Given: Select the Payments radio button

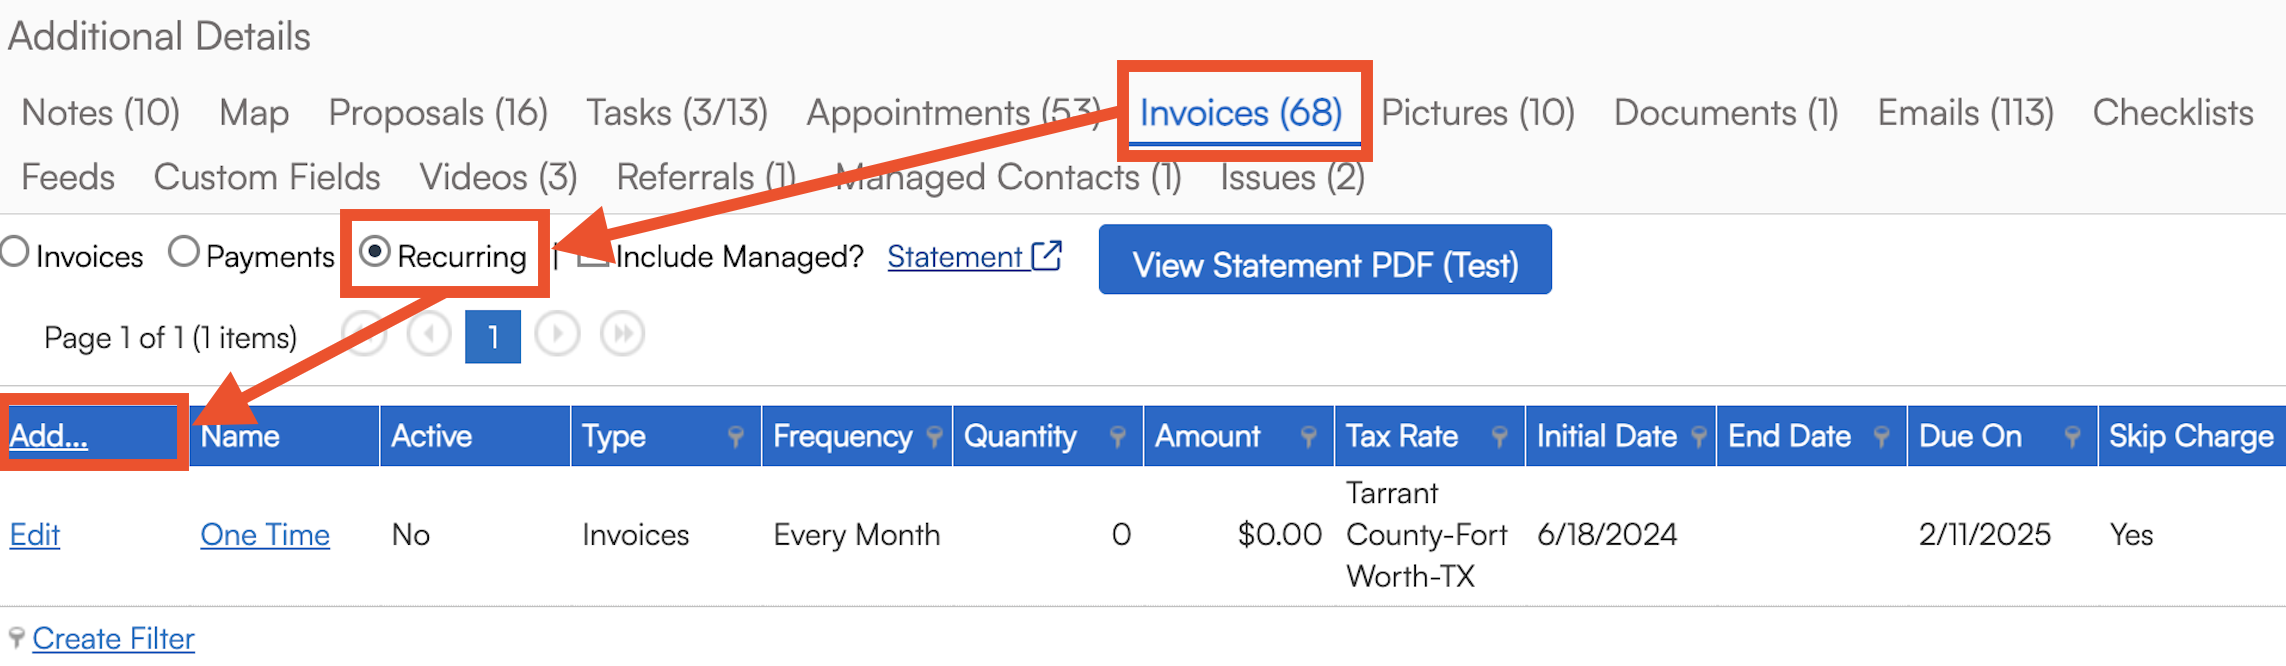Looking at the screenshot, I should coord(184,252).
